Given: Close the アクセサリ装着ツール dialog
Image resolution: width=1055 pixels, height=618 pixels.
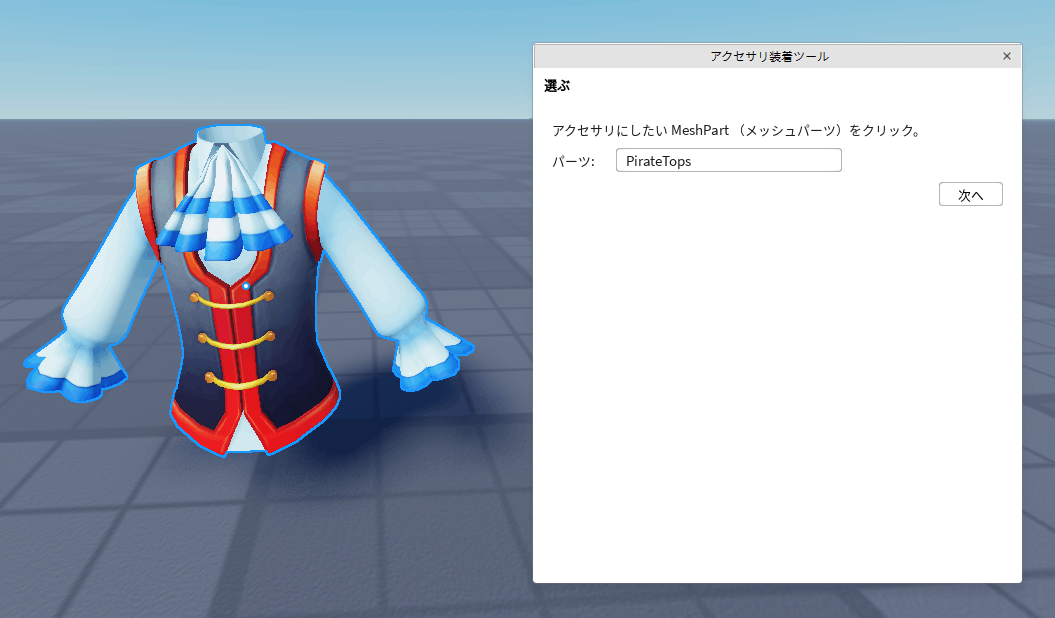Looking at the screenshot, I should point(1007,56).
